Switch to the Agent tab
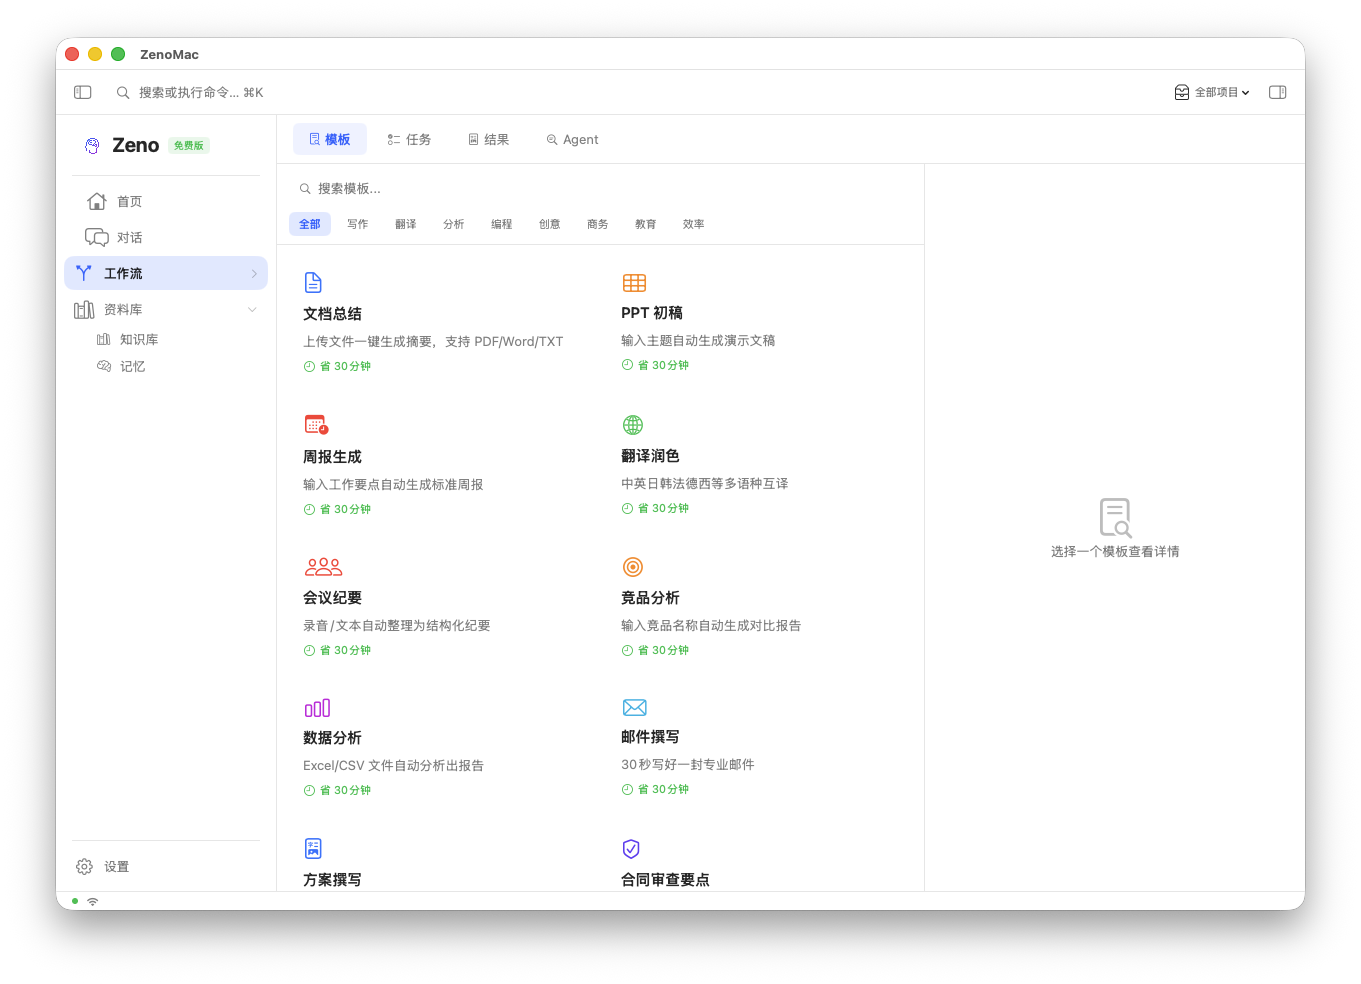Image resolution: width=1361 pixels, height=984 pixels. click(571, 139)
